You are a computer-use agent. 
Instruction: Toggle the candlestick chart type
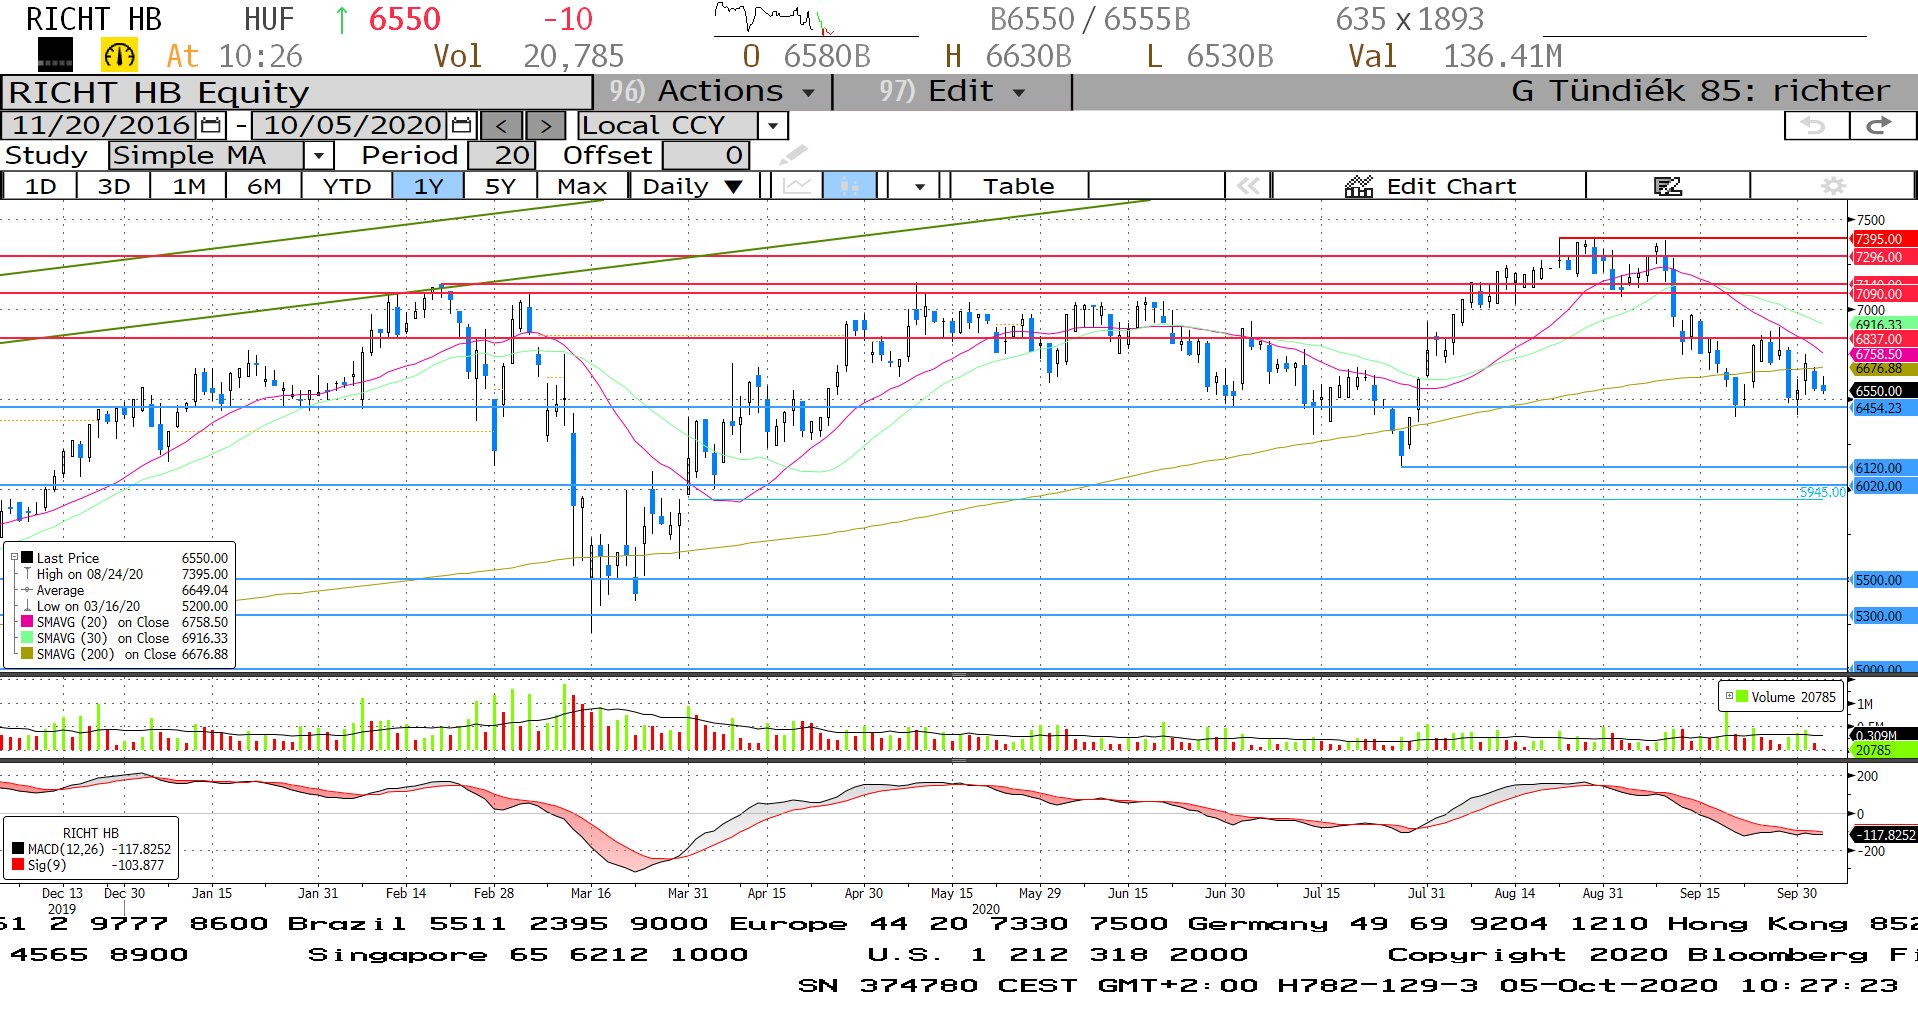click(x=849, y=186)
